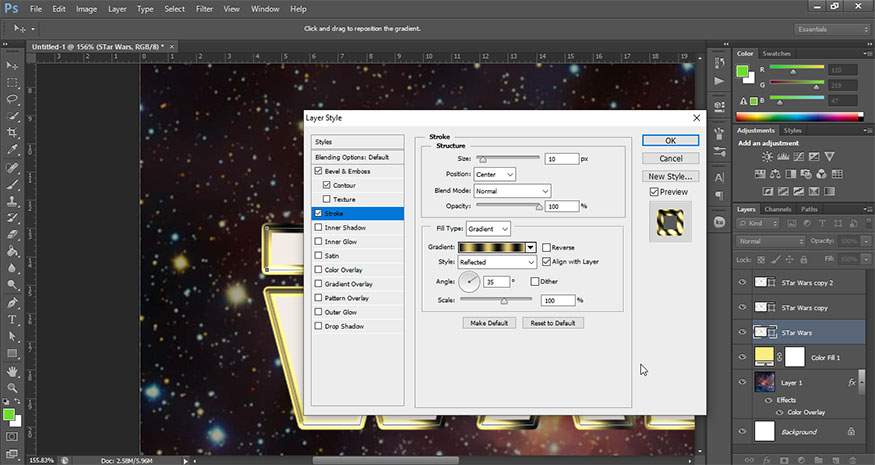
Task: Uncheck the Contour checkbox
Action: 327,185
